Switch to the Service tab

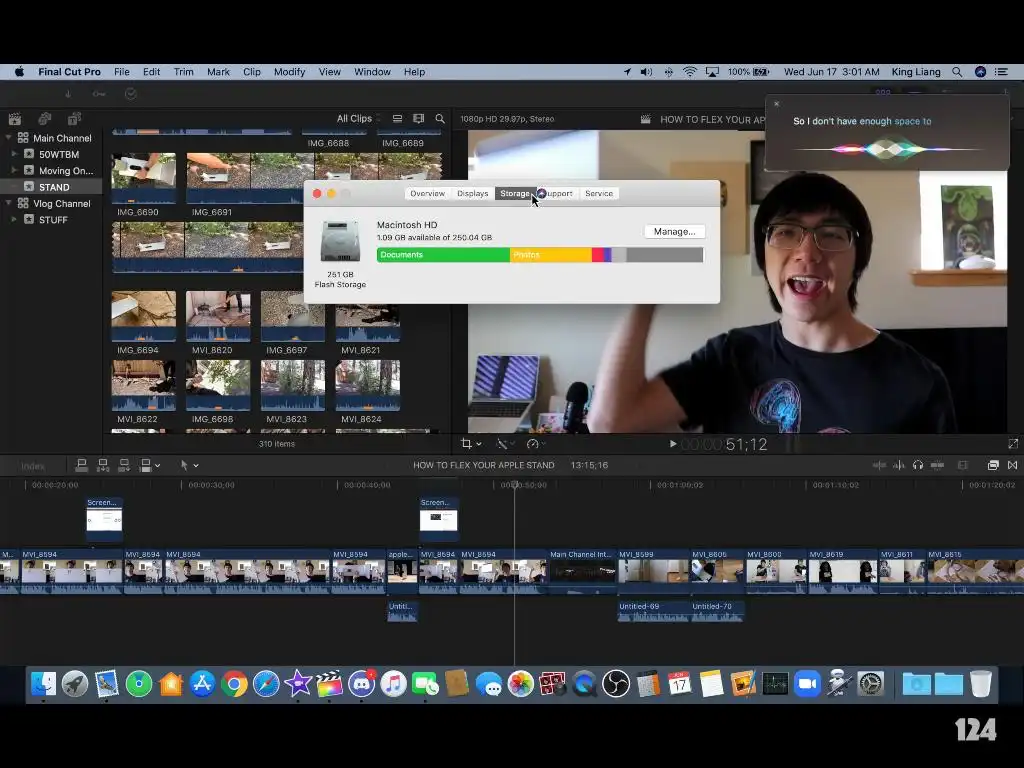(x=599, y=193)
